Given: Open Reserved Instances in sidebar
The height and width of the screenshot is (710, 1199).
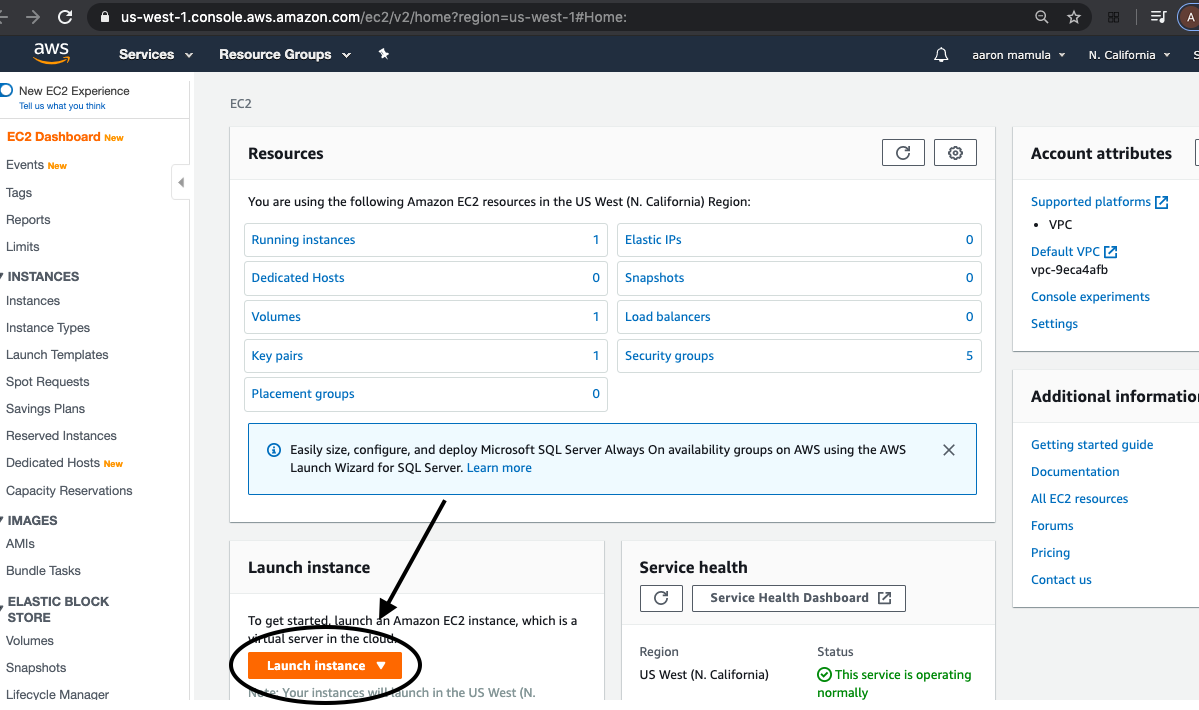Looking at the screenshot, I should click(x=61, y=436).
